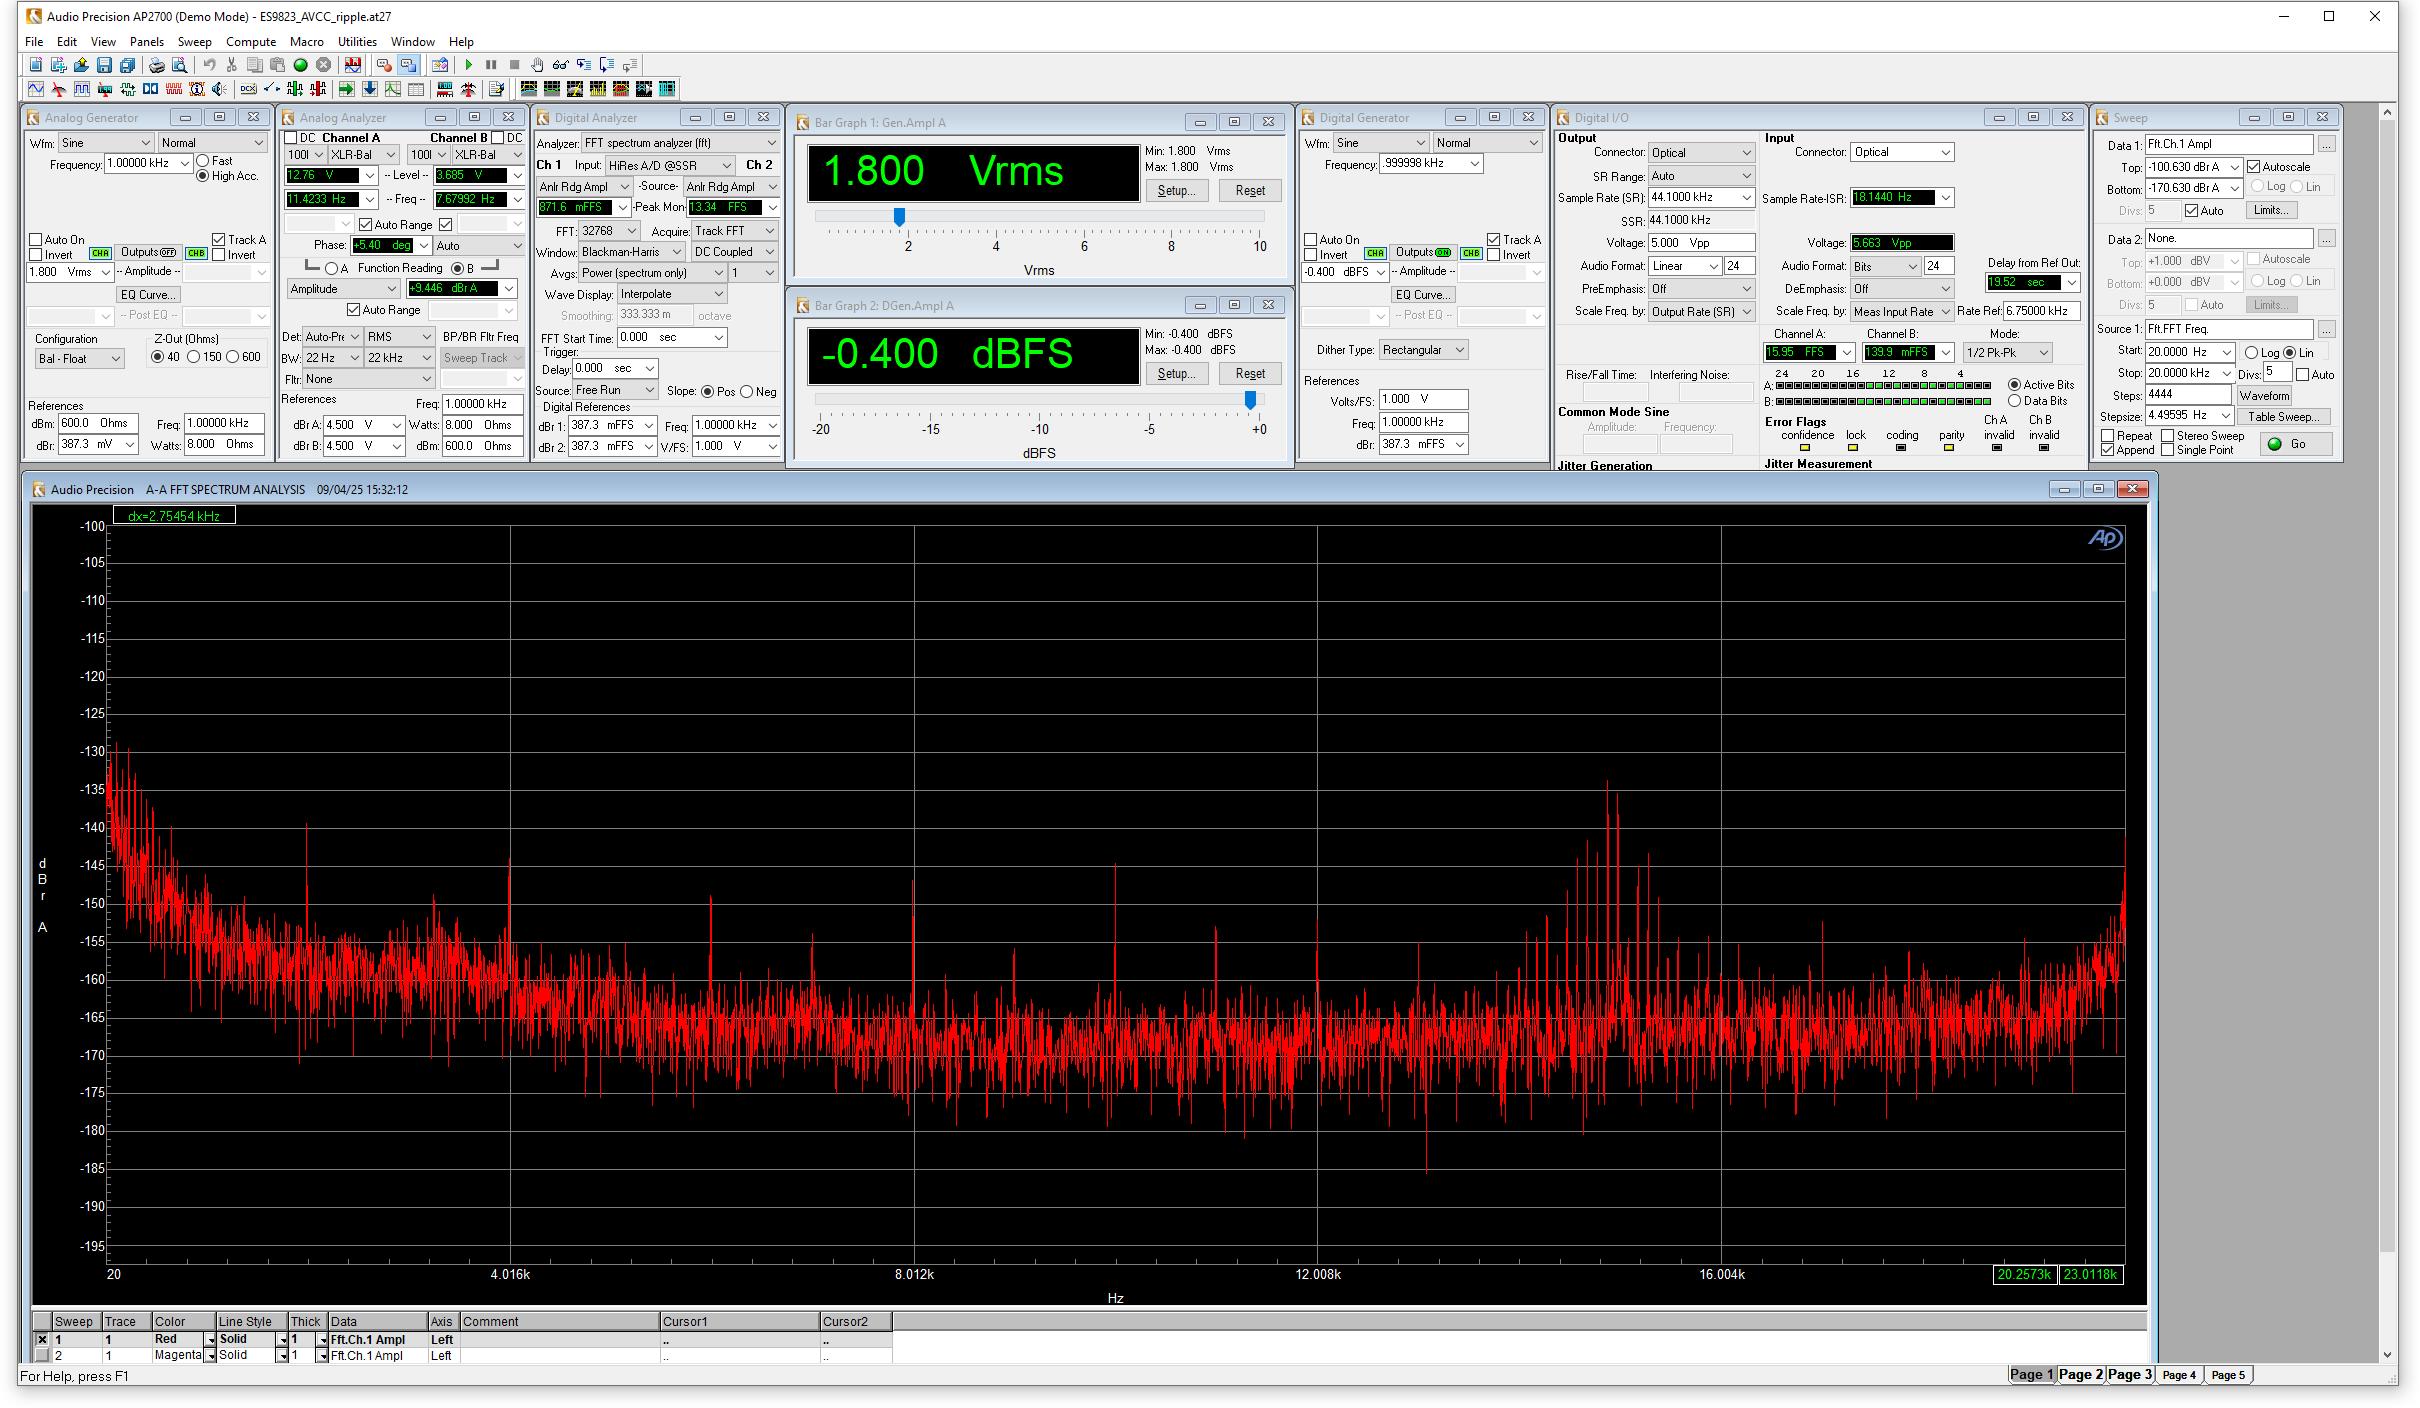This screenshot has width=2420, height=1408.
Task: Click the Save test disk icon
Action: [104, 65]
